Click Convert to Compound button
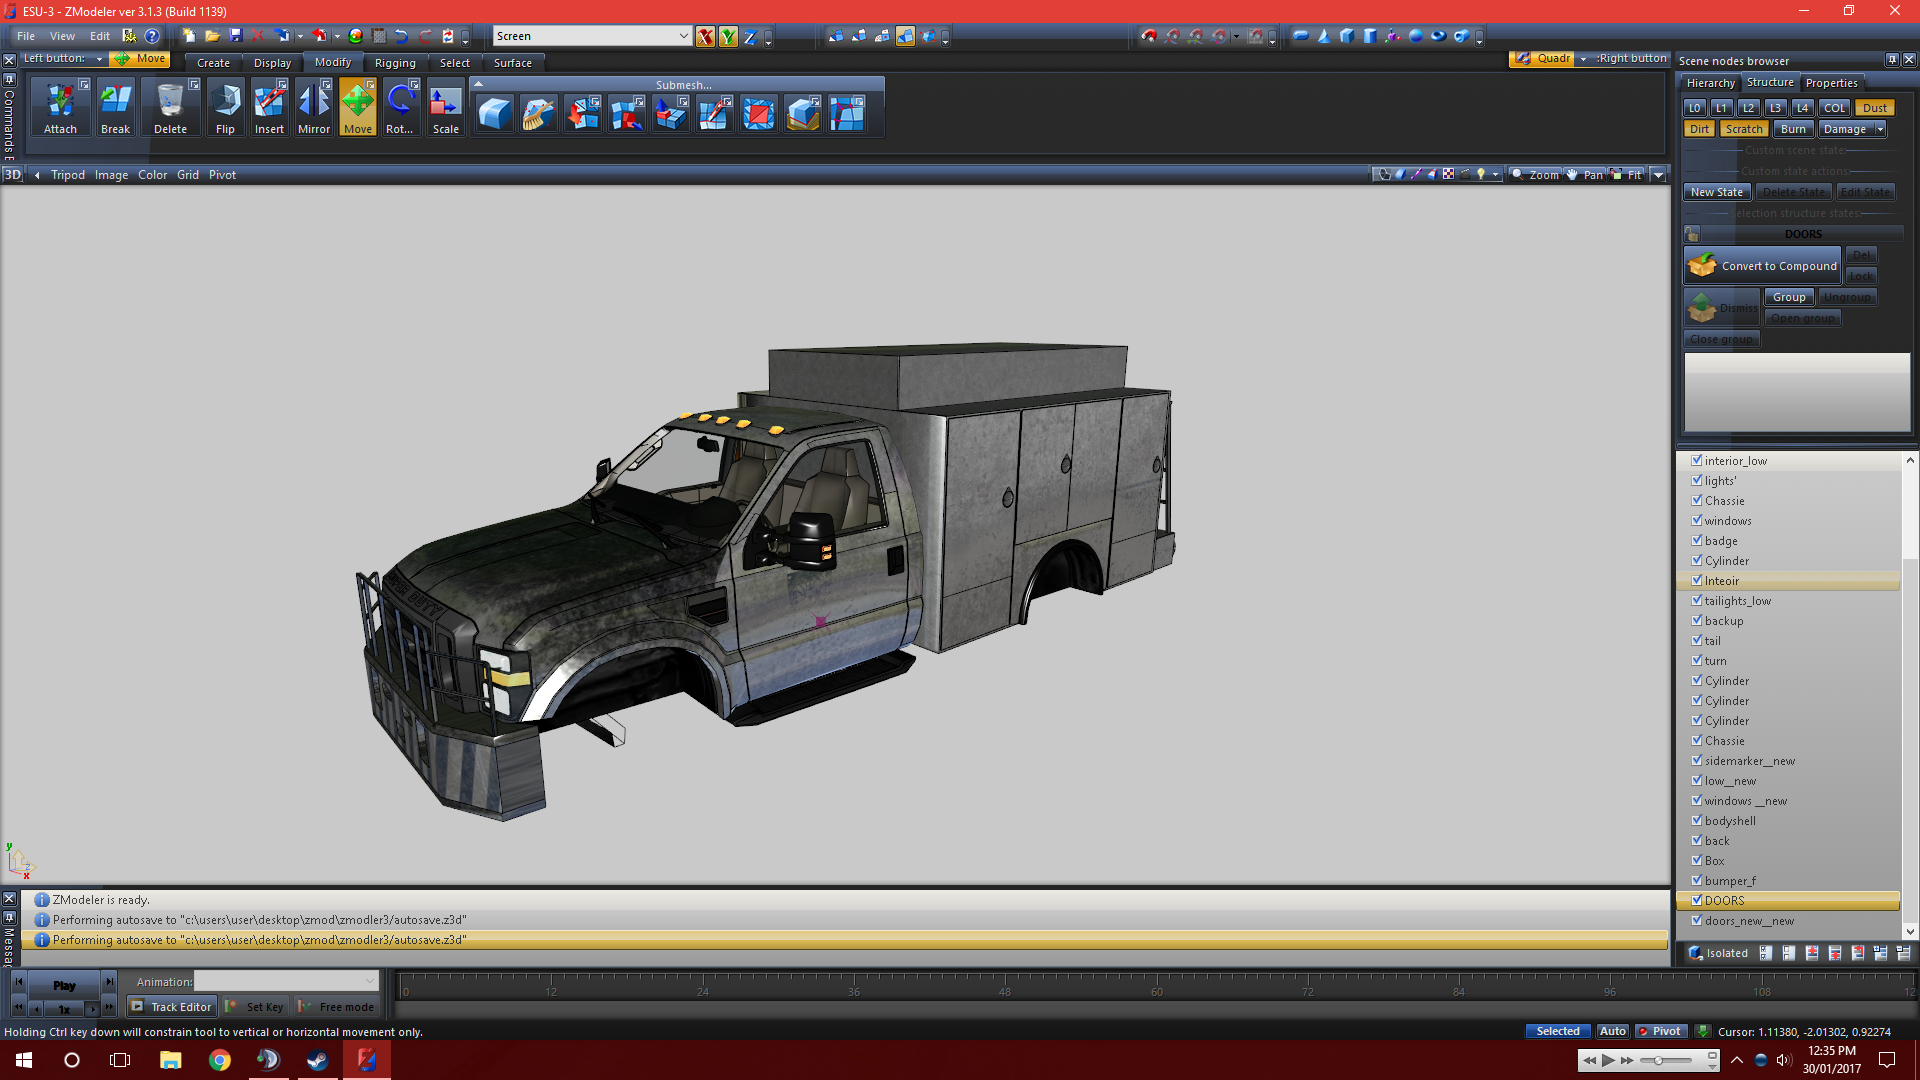The image size is (1920, 1080). (x=1764, y=266)
